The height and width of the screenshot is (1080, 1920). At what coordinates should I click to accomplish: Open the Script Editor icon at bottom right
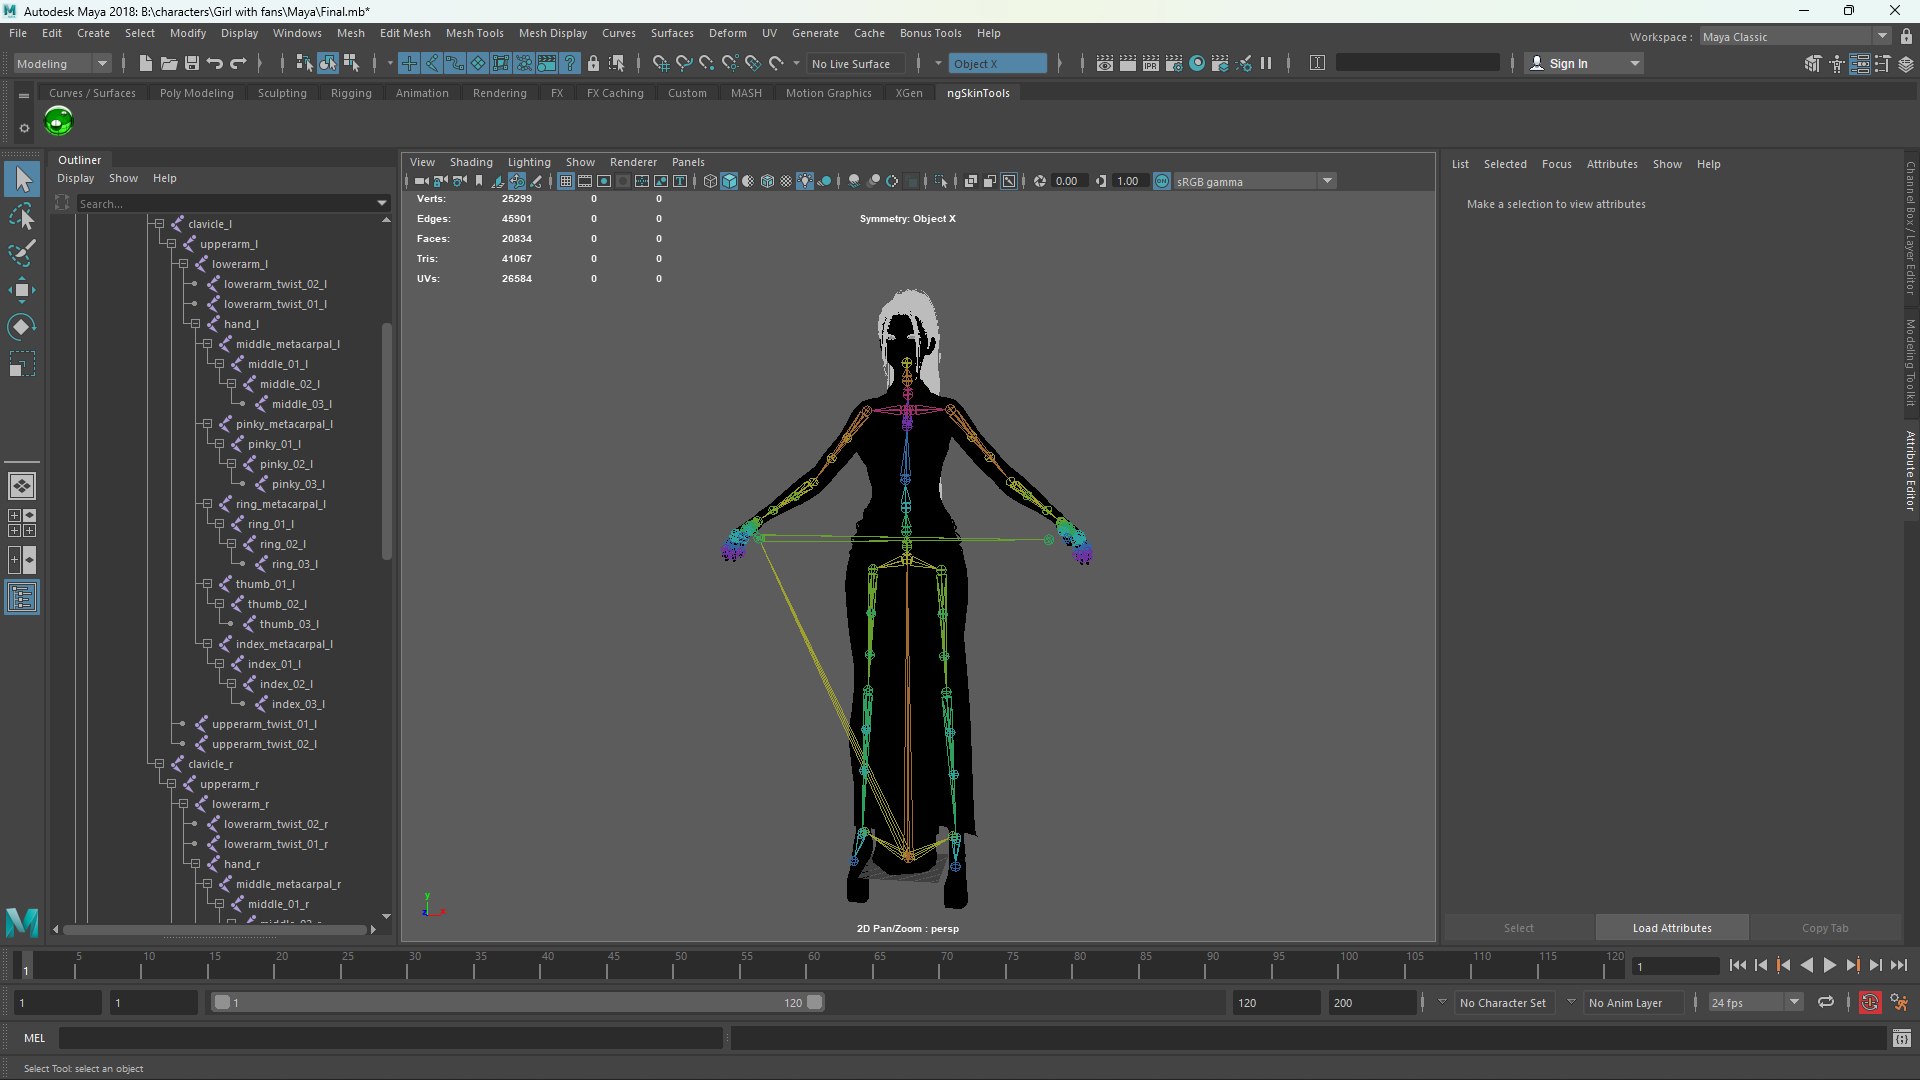(1902, 1039)
